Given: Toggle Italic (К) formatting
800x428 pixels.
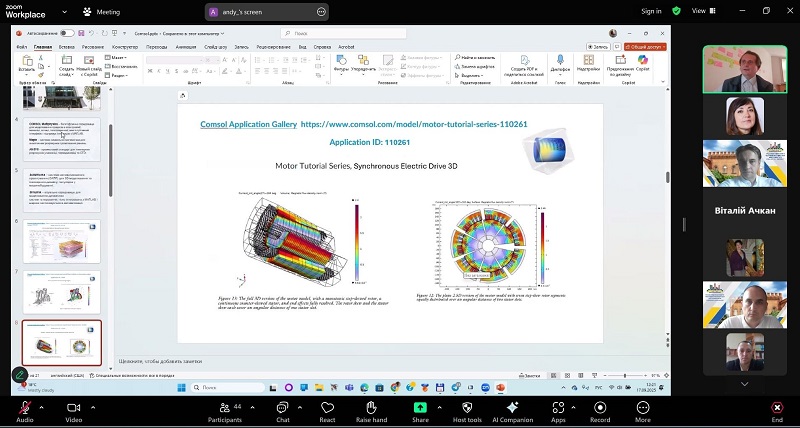Looking at the screenshot, I should (159, 71).
